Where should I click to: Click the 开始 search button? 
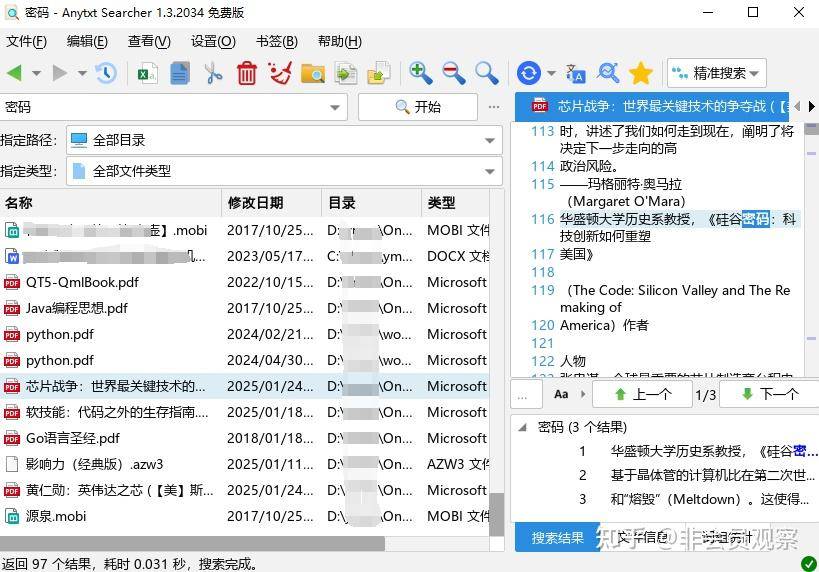pyautogui.click(x=418, y=107)
